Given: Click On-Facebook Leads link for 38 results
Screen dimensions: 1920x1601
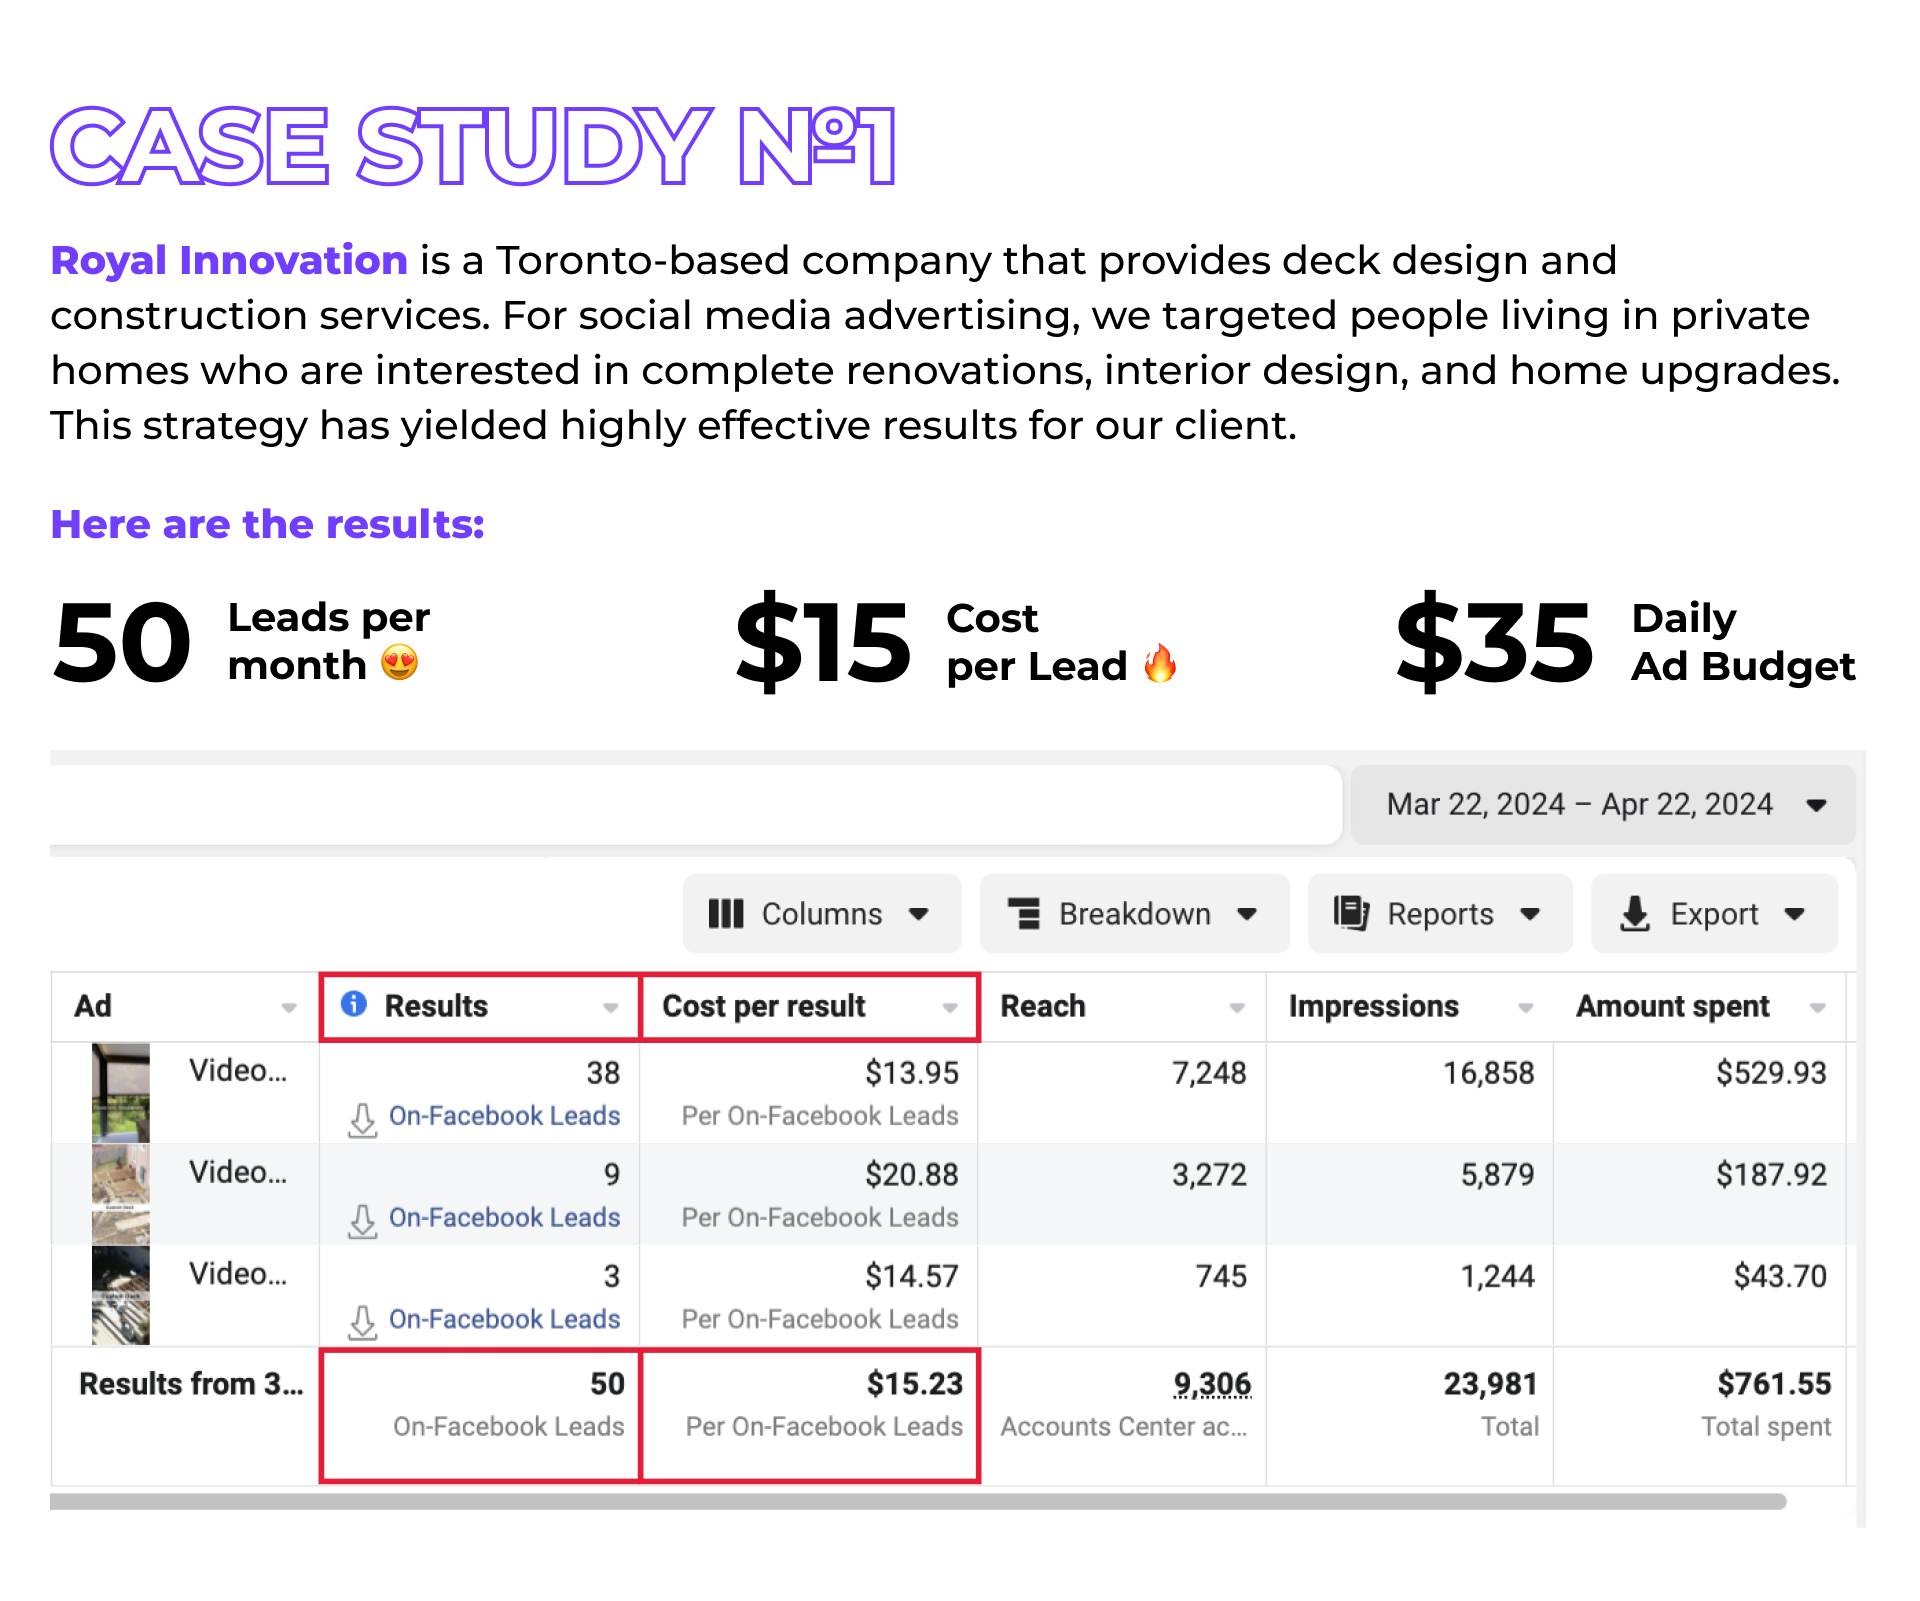Looking at the screenshot, I should (x=504, y=1116).
